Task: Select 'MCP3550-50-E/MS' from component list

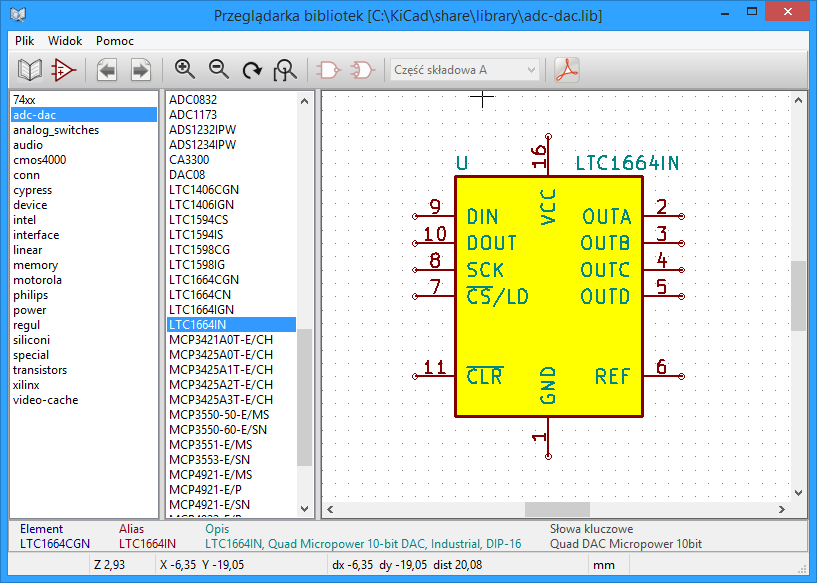Action: coord(219,415)
